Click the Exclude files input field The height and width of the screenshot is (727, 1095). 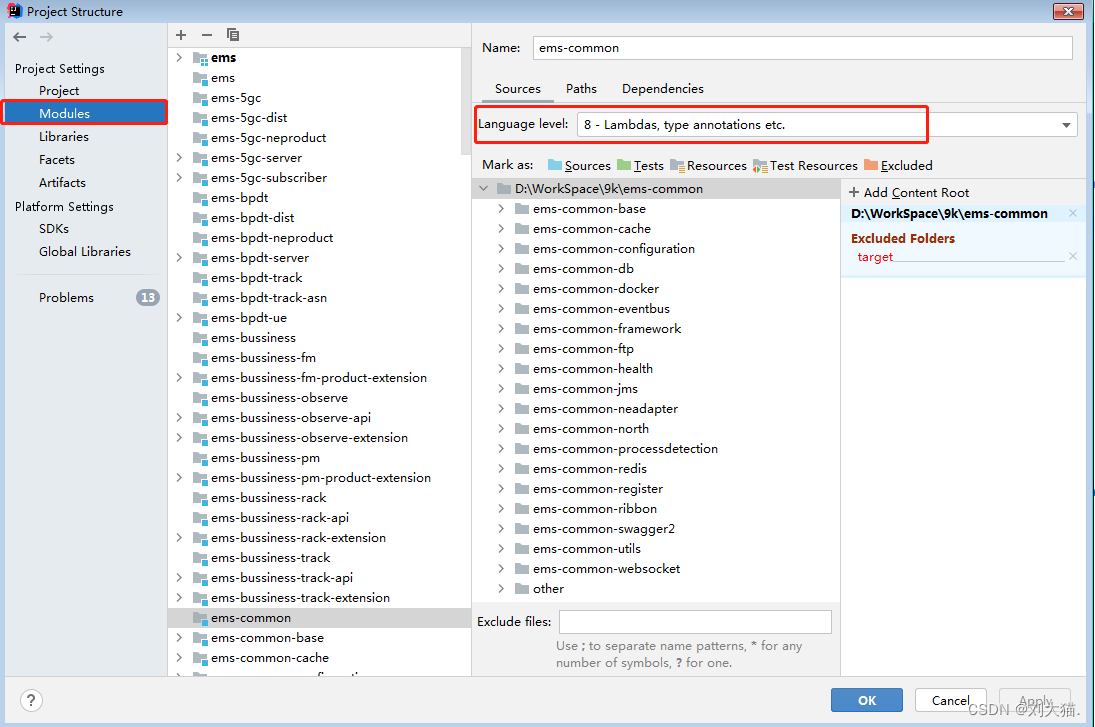click(695, 622)
